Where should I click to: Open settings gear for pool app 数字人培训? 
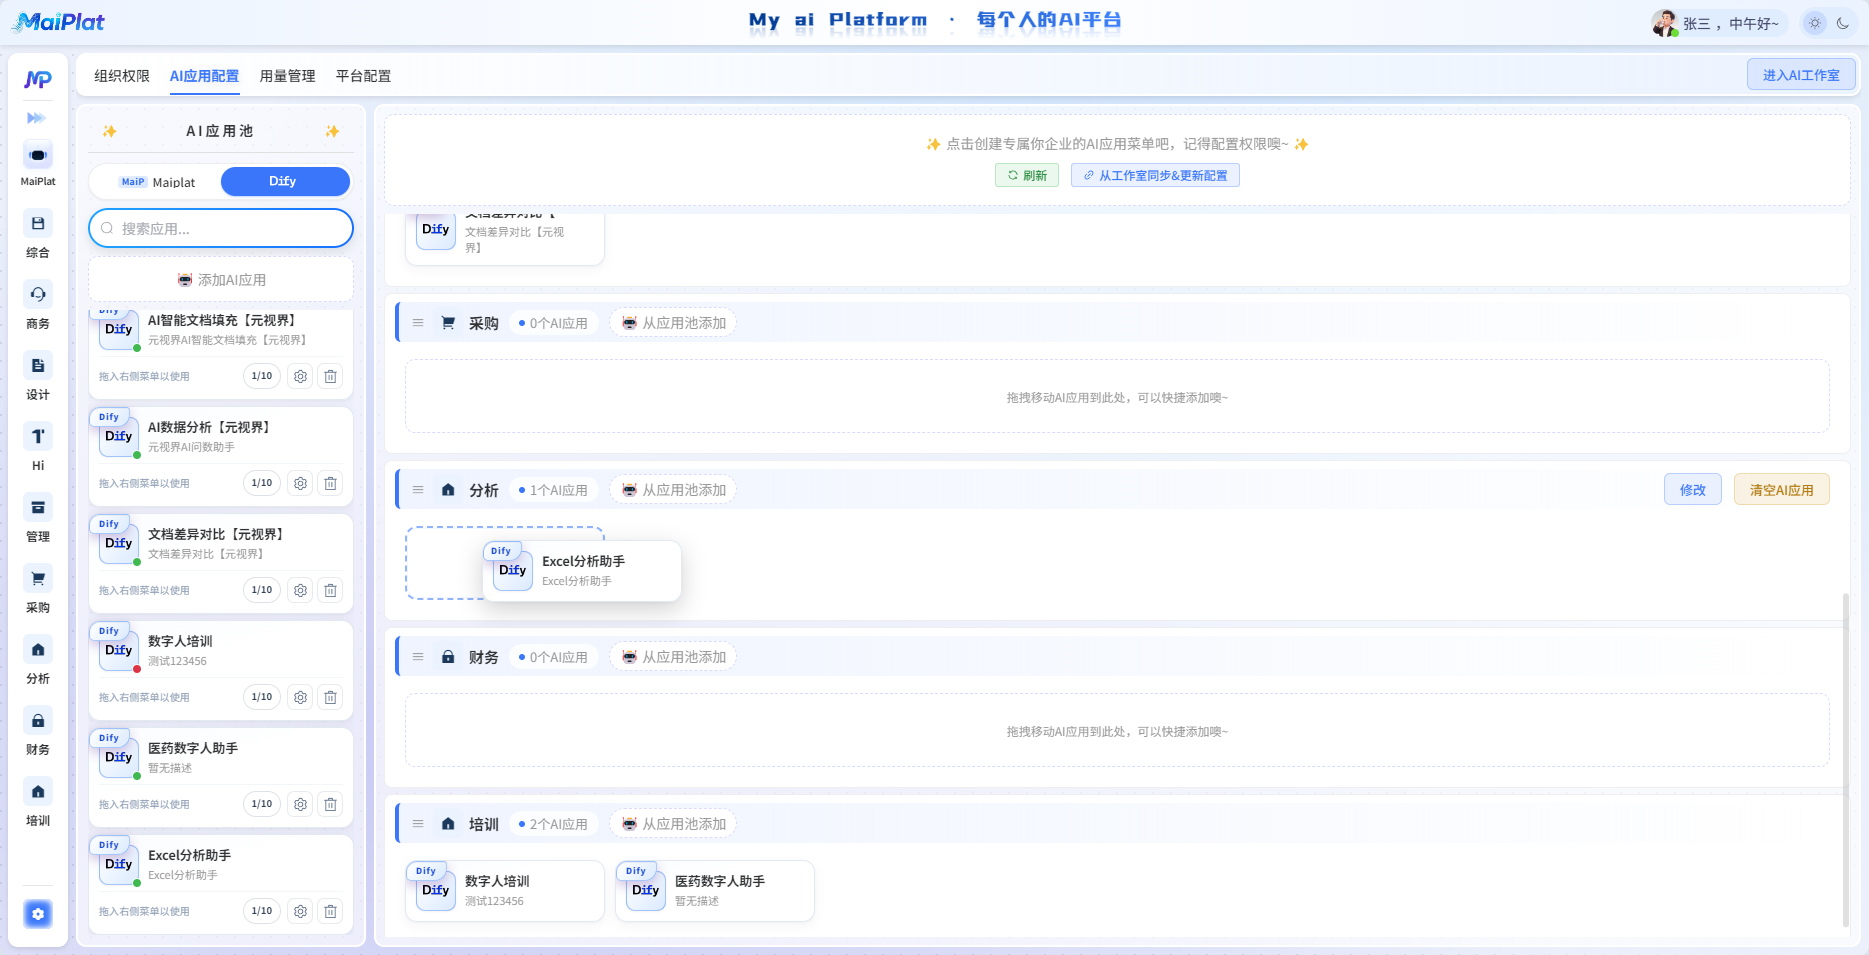(x=300, y=697)
